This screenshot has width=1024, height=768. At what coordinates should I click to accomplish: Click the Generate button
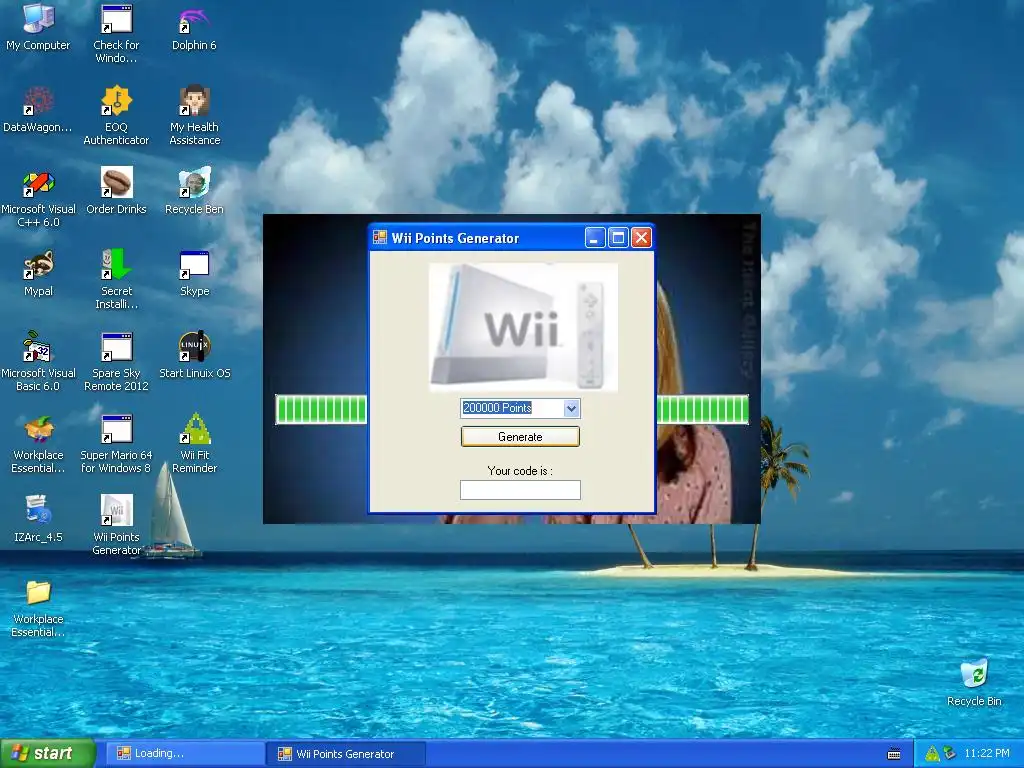(520, 437)
